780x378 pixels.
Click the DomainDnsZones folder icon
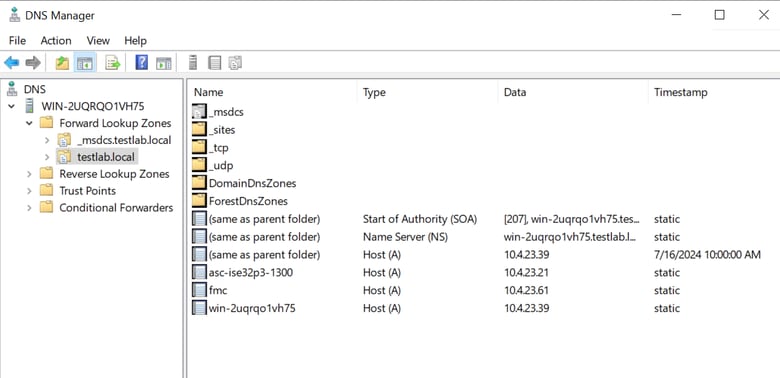tap(199, 183)
